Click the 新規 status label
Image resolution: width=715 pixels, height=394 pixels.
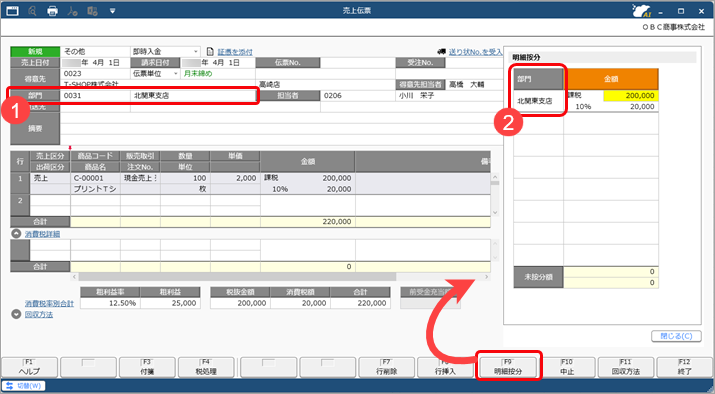pos(35,52)
